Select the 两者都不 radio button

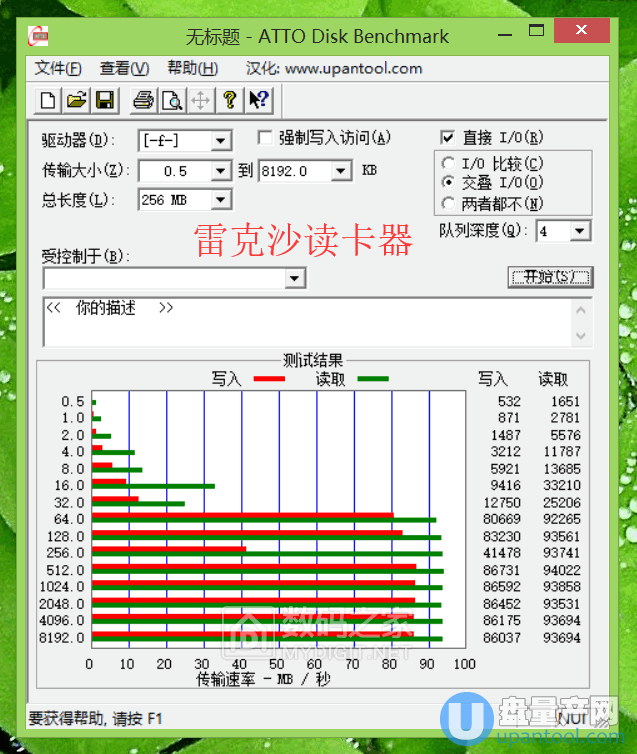[448, 204]
